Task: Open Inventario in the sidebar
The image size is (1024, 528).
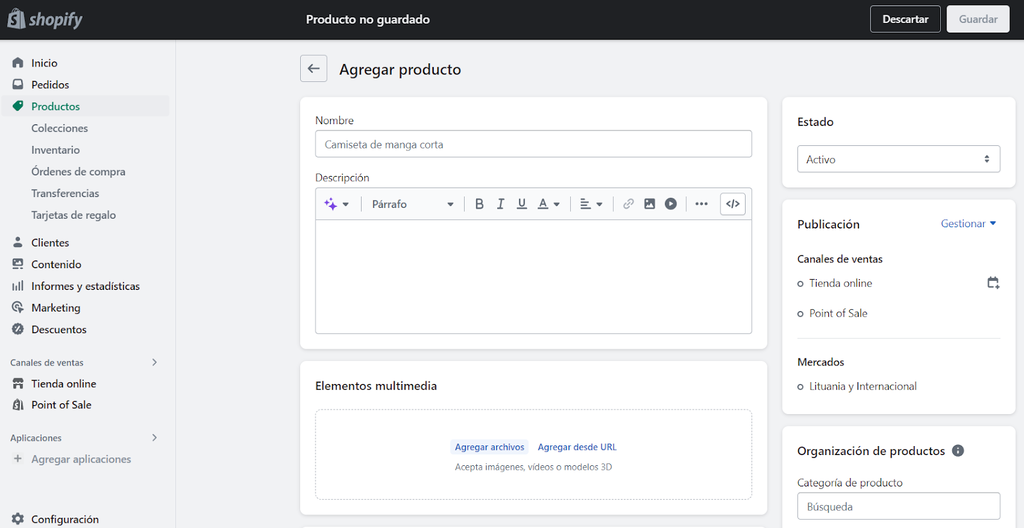Action: pos(55,150)
